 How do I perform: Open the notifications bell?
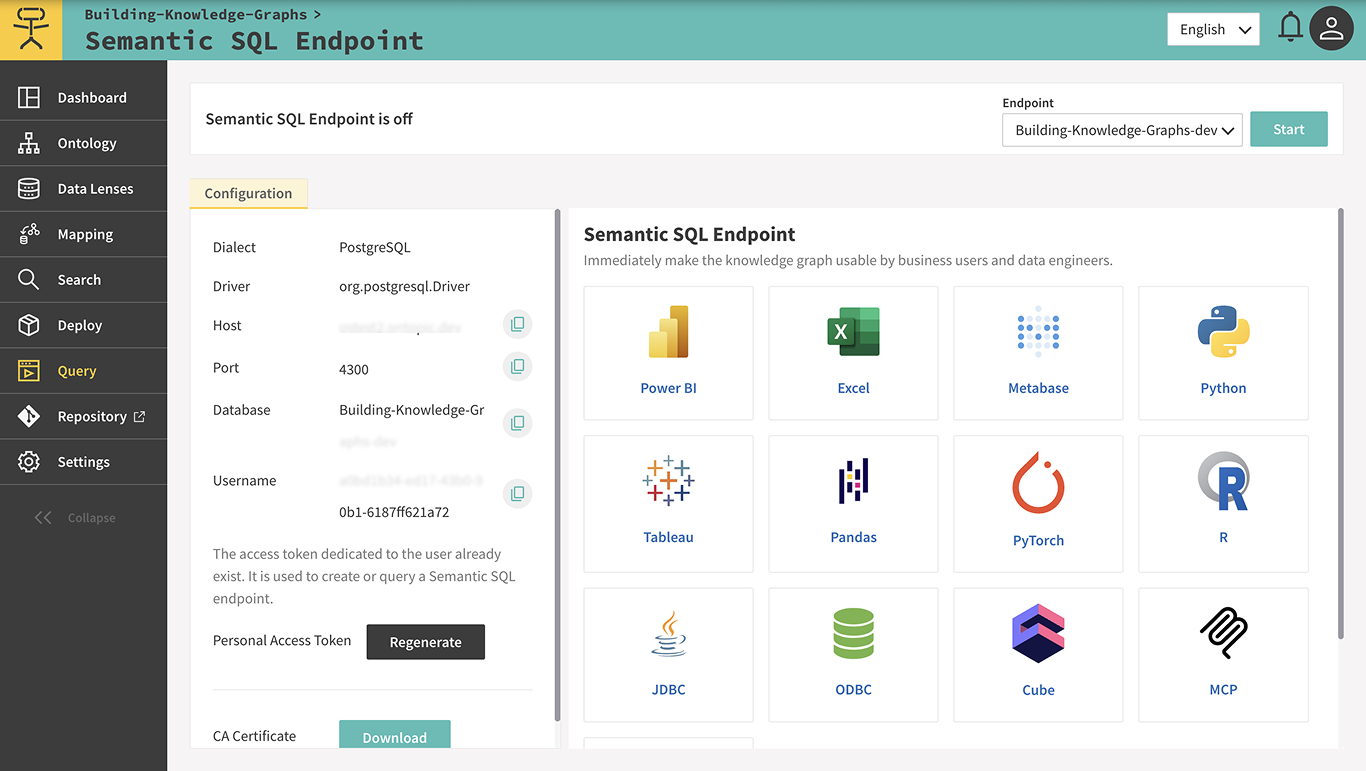pyautogui.click(x=1291, y=28)
